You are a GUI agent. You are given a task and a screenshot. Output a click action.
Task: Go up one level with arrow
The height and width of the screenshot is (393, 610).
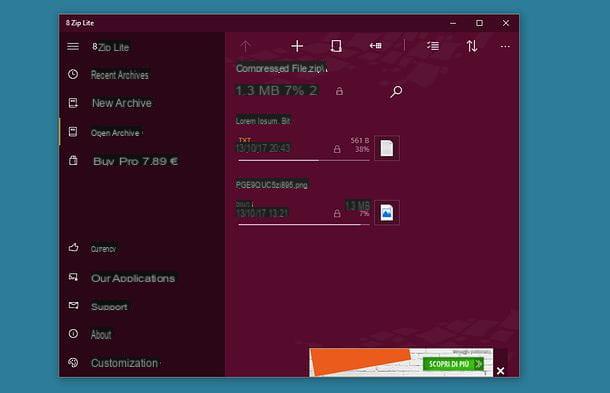pyautogui.click(x=245, y=47)
